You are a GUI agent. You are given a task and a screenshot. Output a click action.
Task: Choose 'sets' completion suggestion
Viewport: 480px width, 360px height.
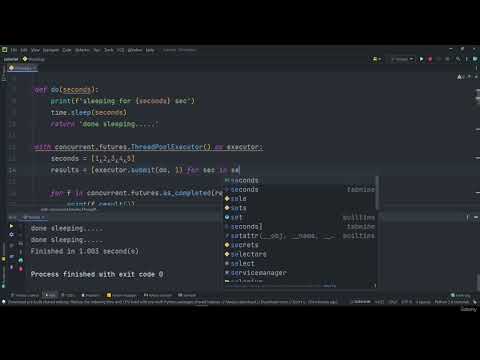[x=300, y=208]
